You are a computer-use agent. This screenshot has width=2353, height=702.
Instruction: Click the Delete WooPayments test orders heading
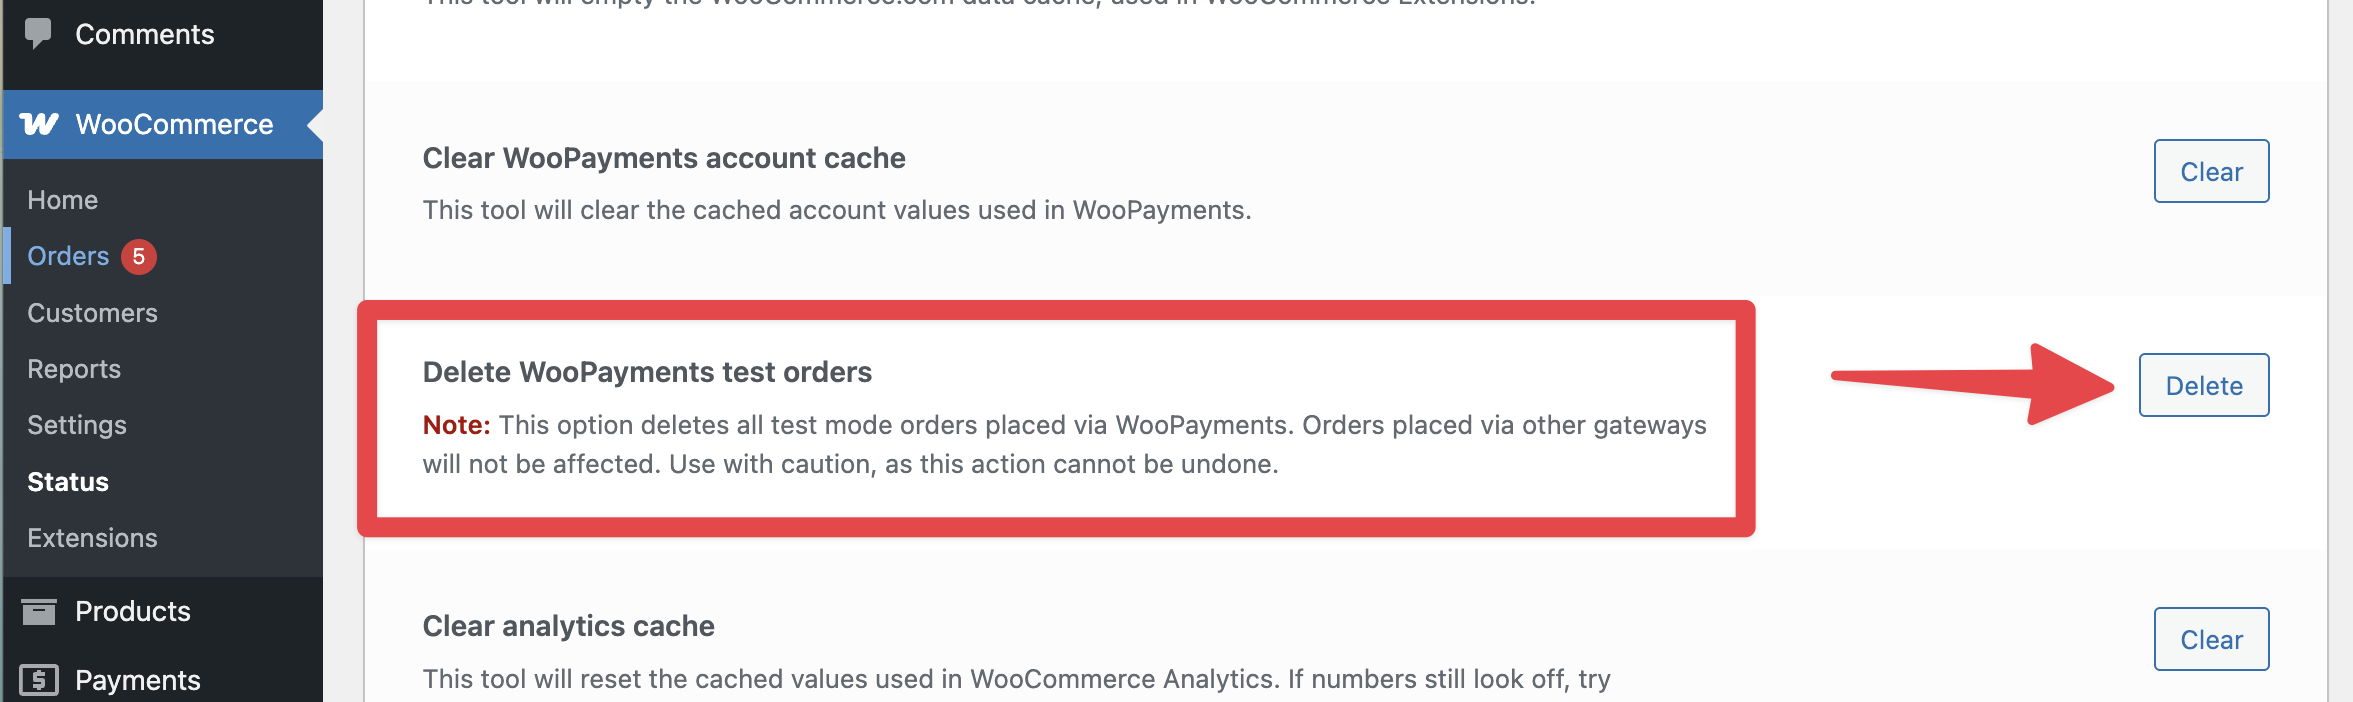(647, 372)
